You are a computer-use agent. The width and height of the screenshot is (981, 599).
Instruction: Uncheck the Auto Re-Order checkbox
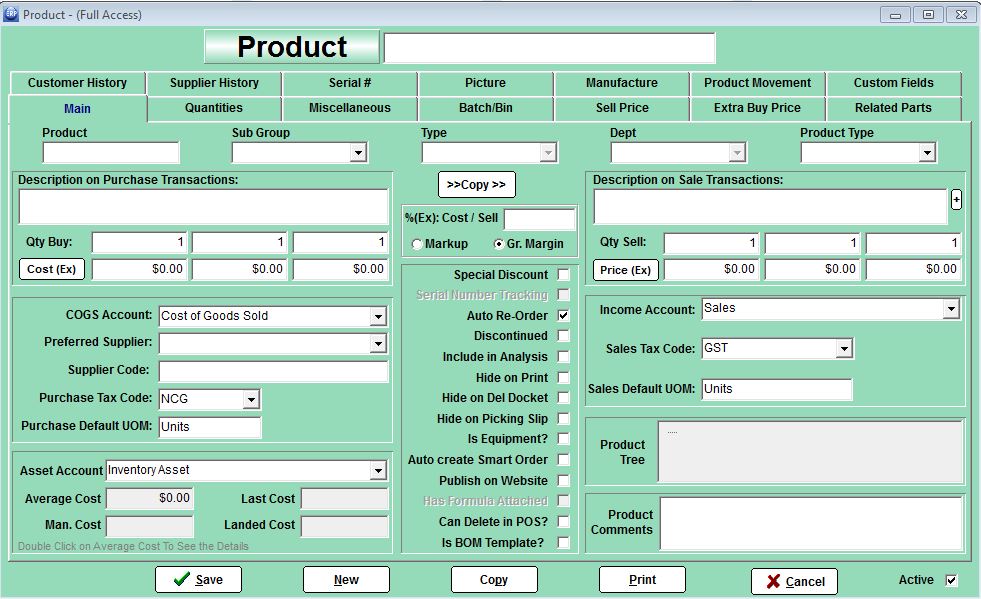pyautogui.click(x=564, y=316)
